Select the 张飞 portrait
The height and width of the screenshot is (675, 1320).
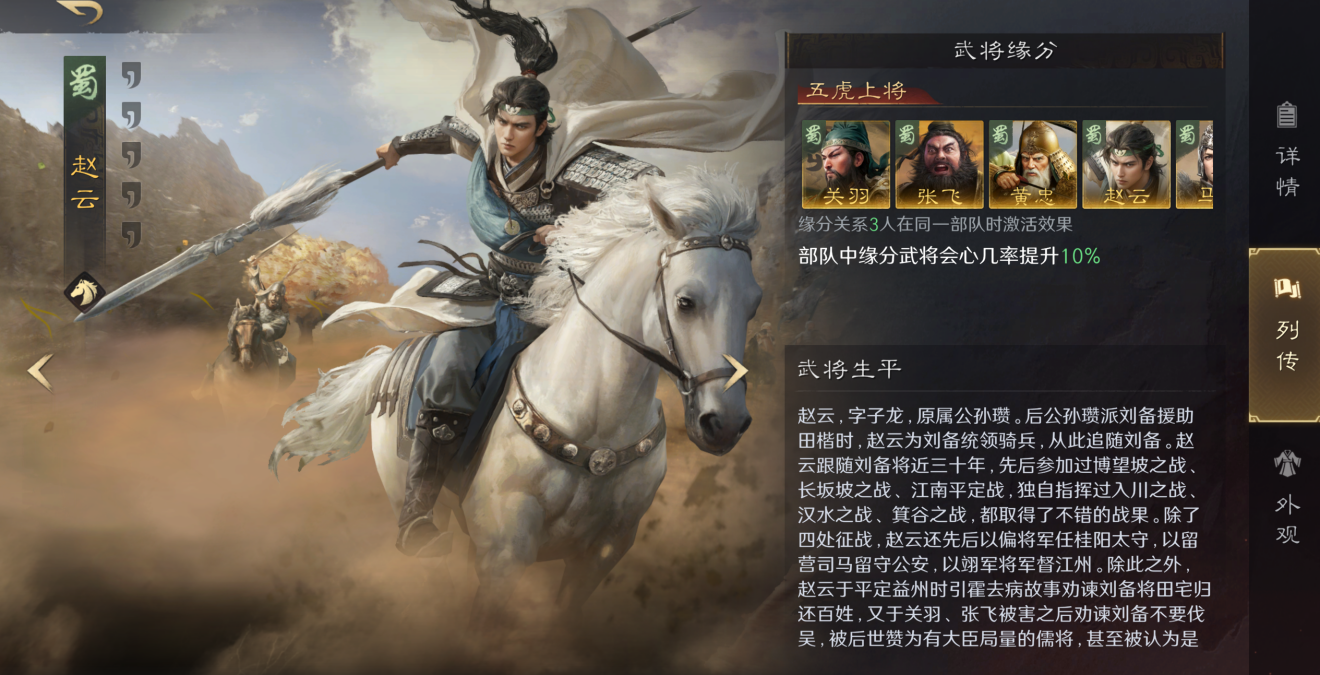[x=939, y=164]
